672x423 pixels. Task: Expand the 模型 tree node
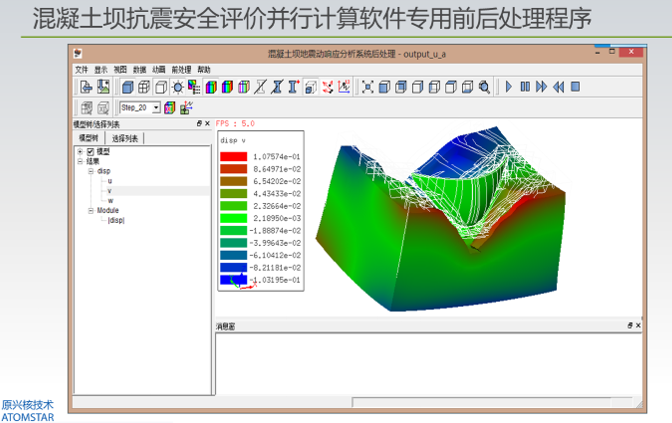(x=80, y=152)
